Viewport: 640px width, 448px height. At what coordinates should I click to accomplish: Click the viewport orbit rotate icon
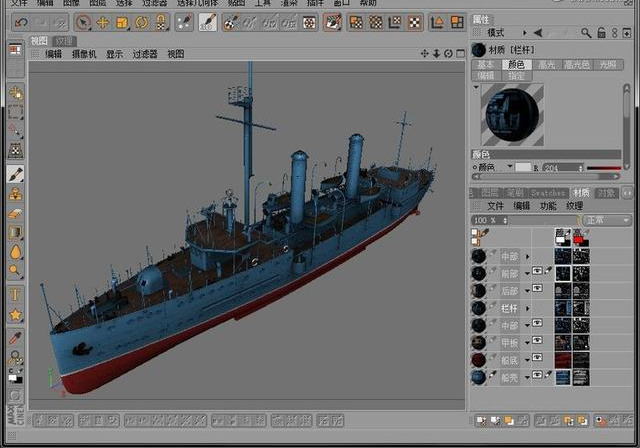pyautogui.click(x=448, y=53)
